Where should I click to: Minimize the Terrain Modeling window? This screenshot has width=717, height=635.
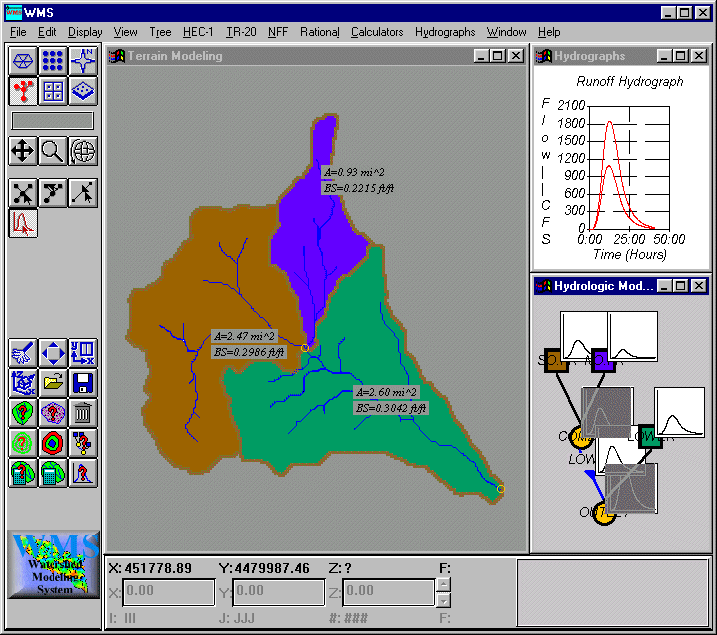pos(482,57)
